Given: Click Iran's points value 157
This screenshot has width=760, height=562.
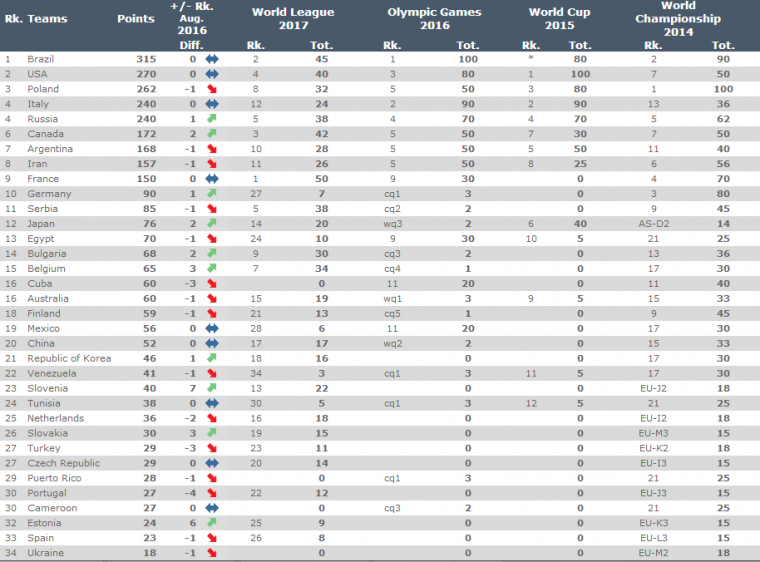Looking at the screenshot, I should click(x=146, y=164).
